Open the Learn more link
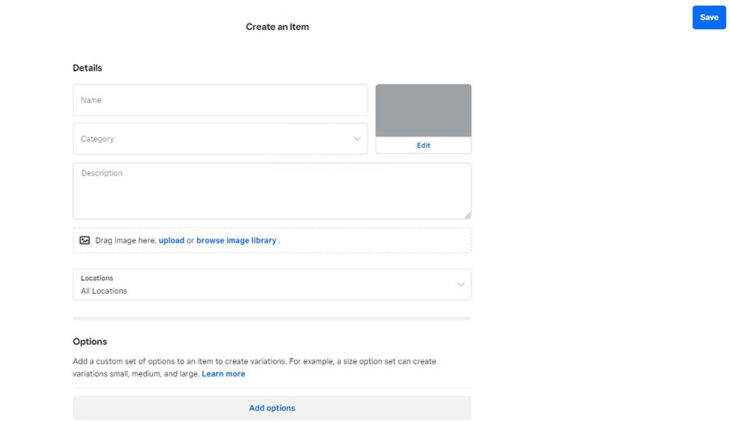Screen dimensions: 730x422 223,374
